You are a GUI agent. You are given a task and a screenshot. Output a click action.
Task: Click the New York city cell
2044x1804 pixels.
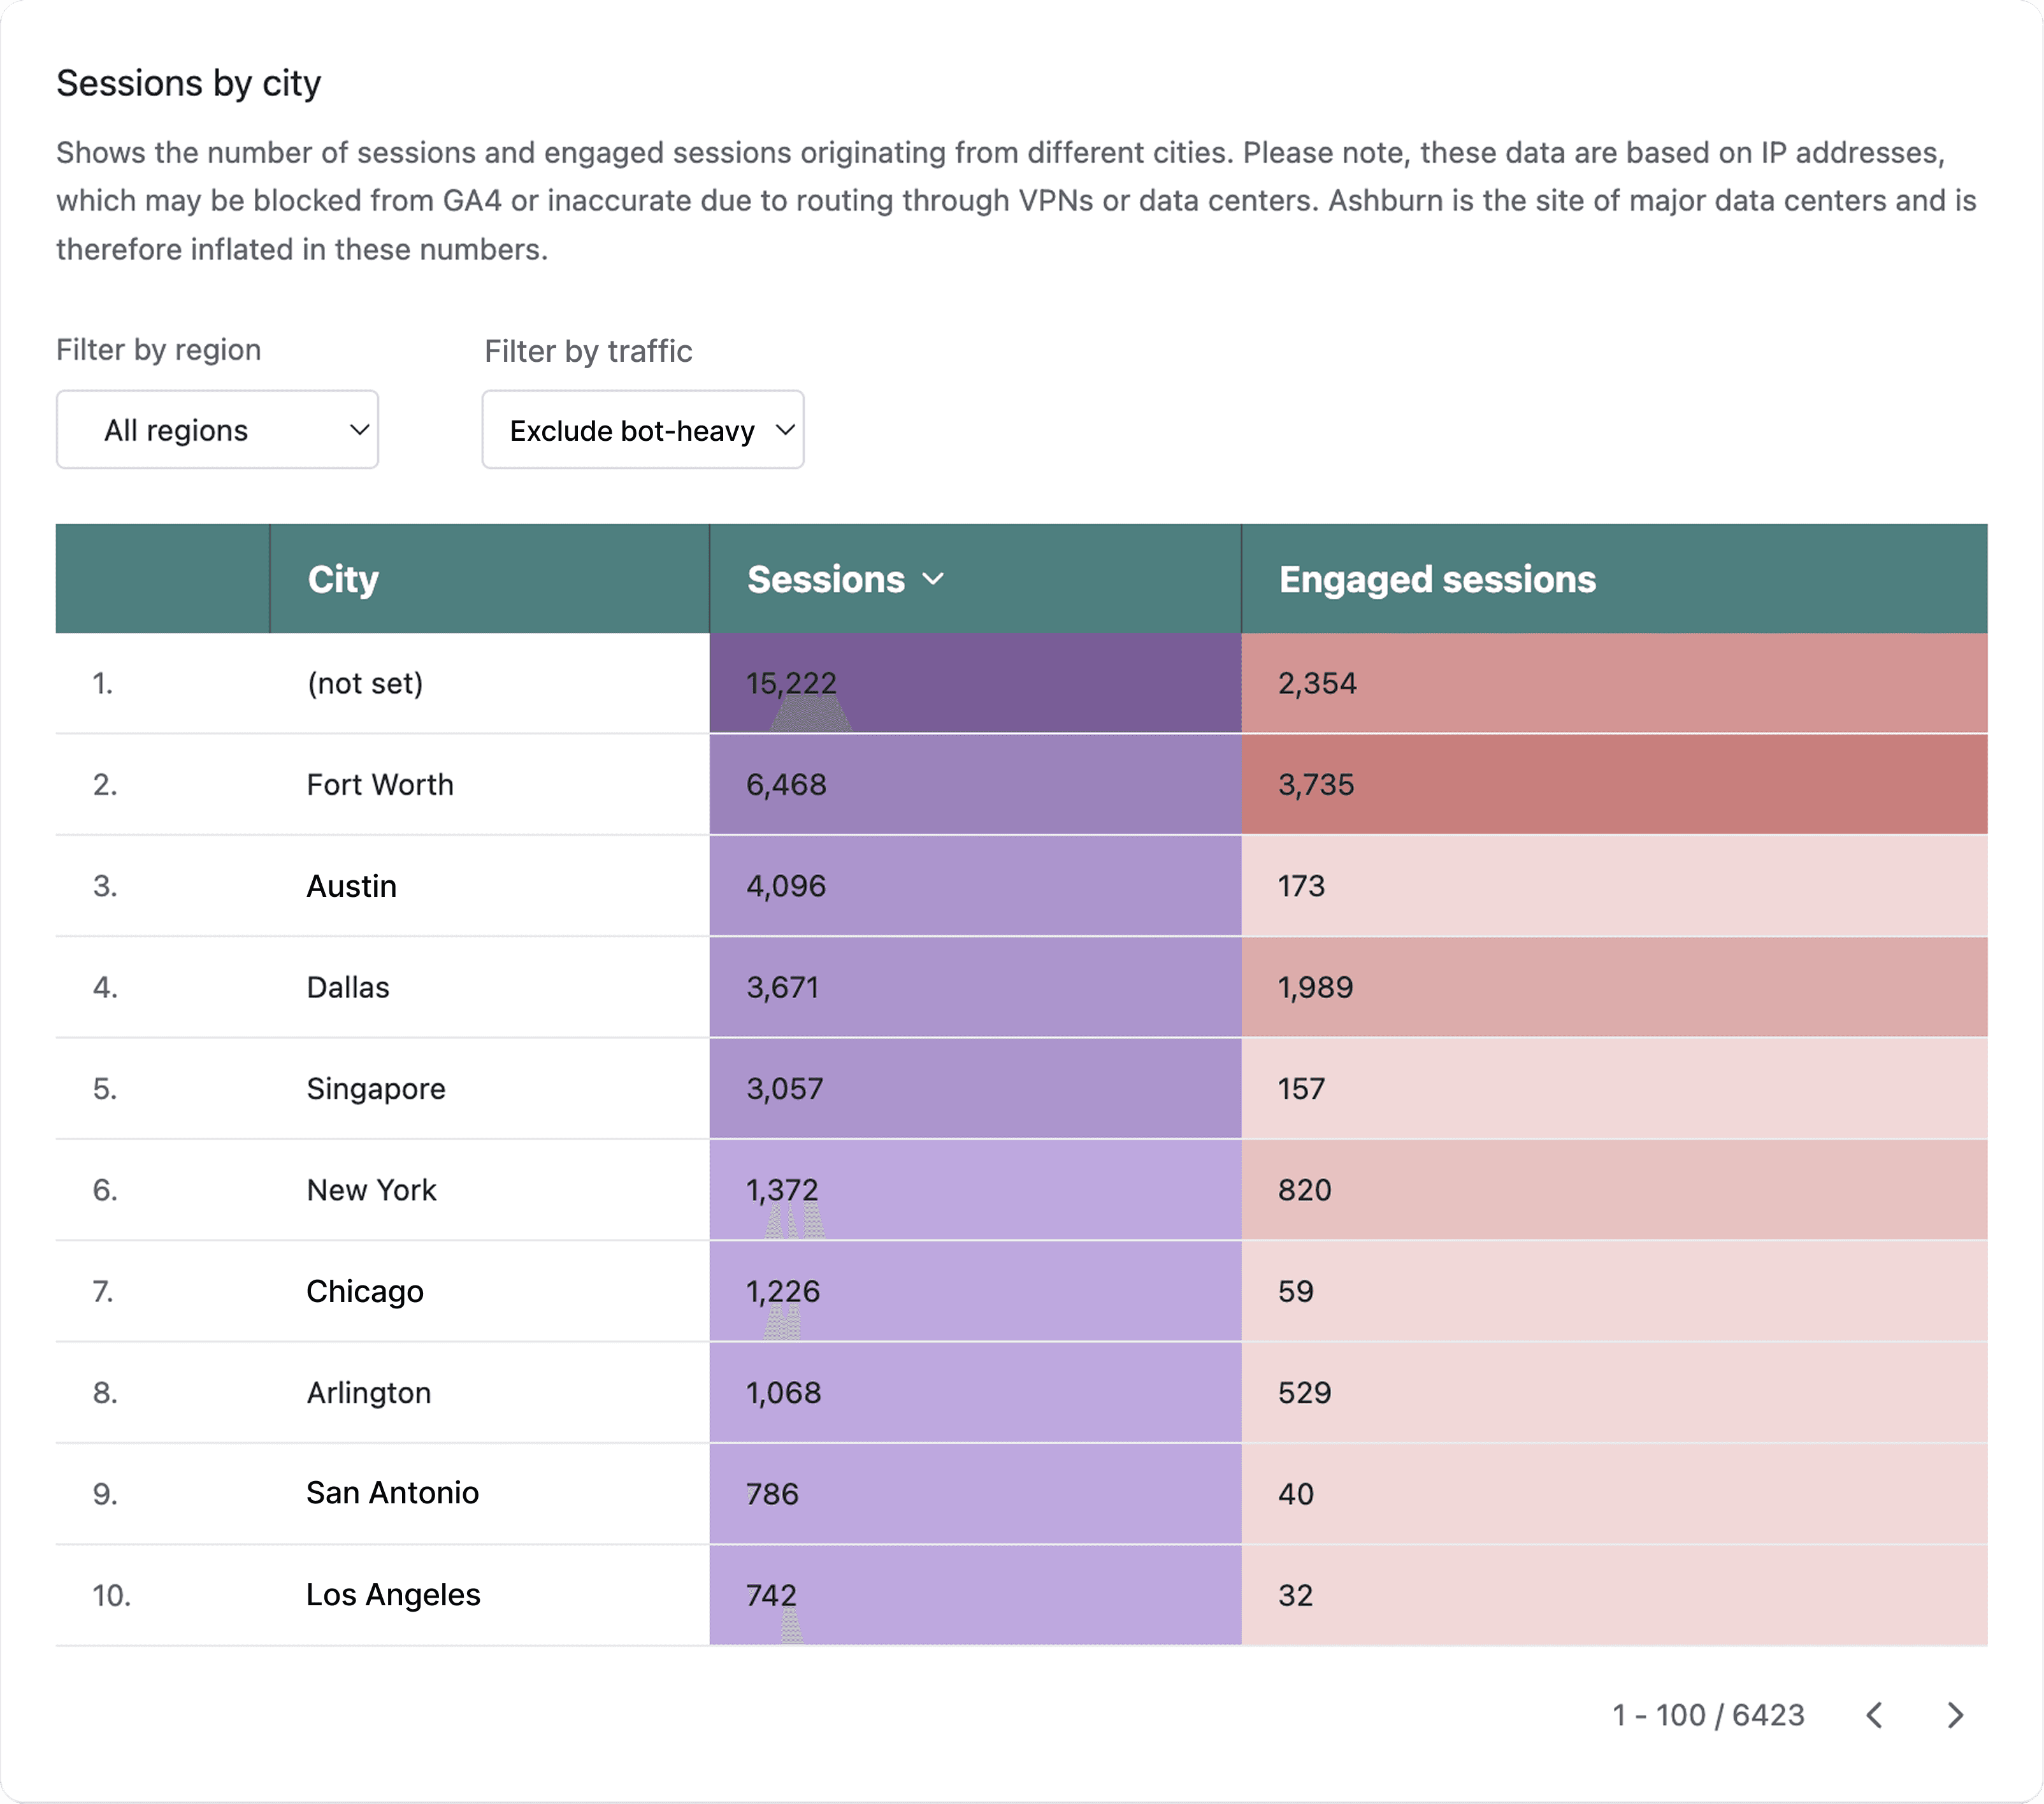[x=372, y=1190]
